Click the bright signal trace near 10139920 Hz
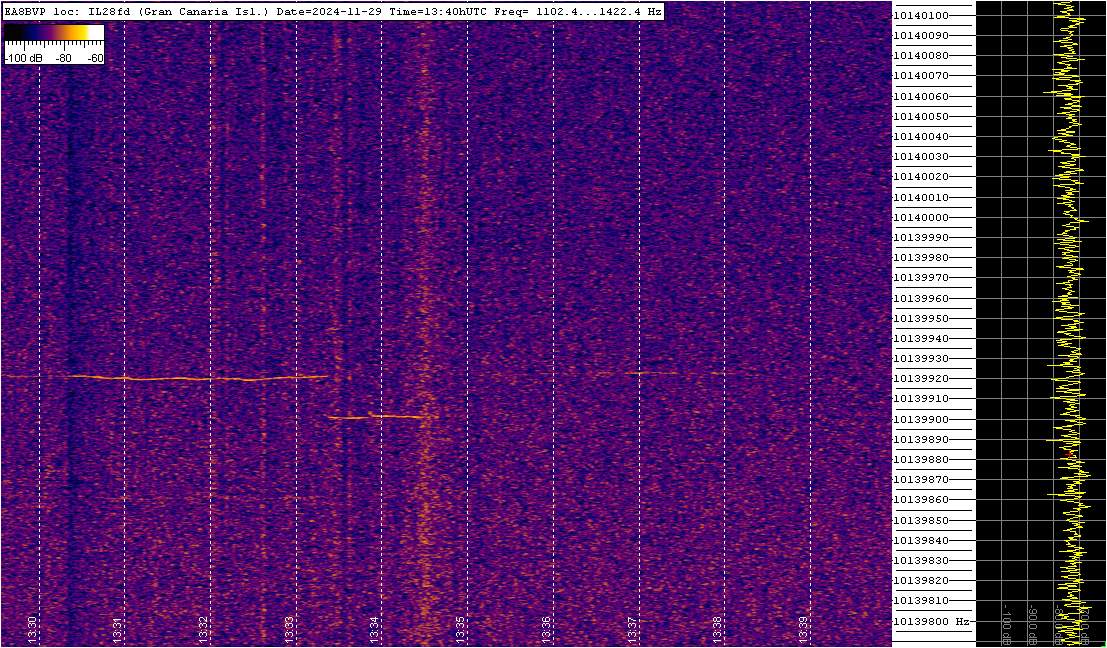This screenshot has height=648, width=1107. point(198,378)
